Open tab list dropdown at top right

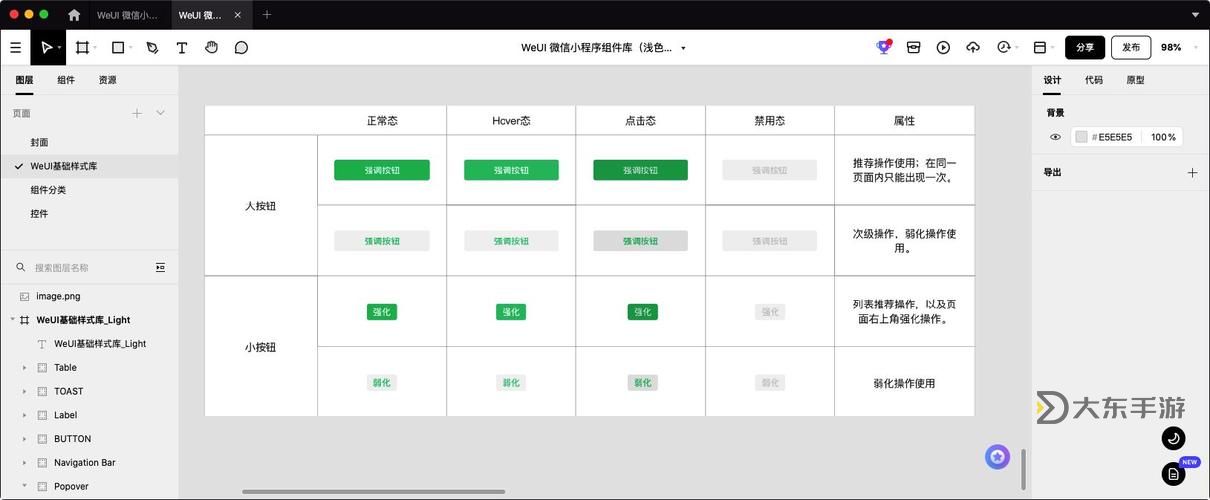coord(1195,15)
